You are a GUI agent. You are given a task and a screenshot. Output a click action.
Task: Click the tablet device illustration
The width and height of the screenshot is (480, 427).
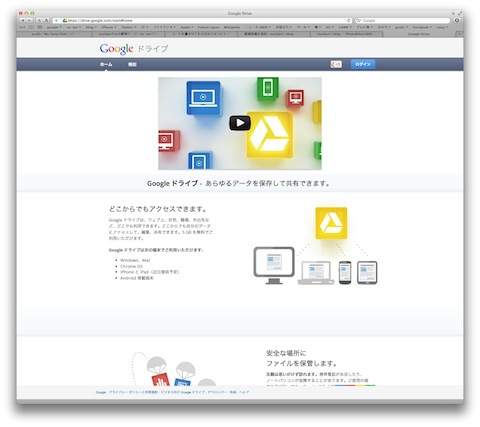[x=367, y=273]
